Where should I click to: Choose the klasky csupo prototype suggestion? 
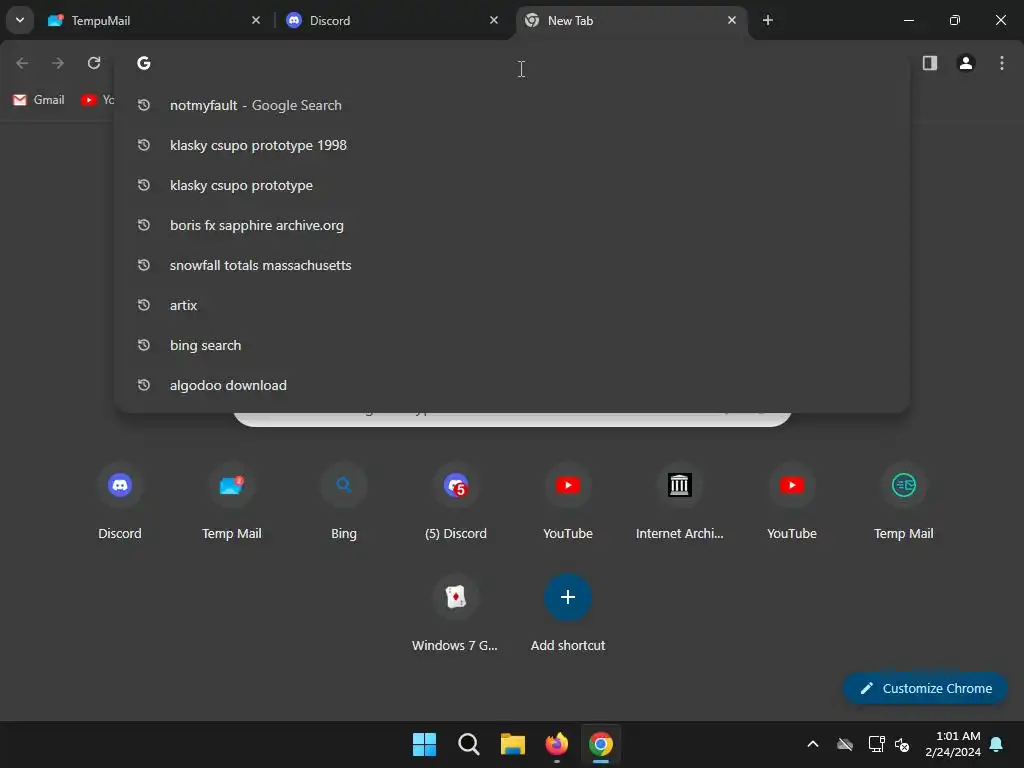pyautogui.click(x=512, y=185)
